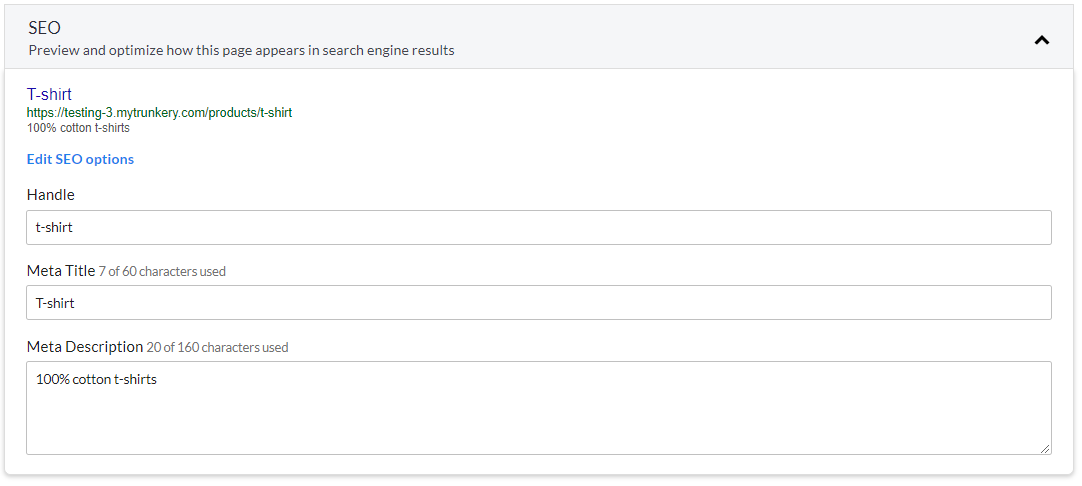Click inside the Meta Description text area
The height and width of the screenshot is (486, 1082).
point(539,408)
